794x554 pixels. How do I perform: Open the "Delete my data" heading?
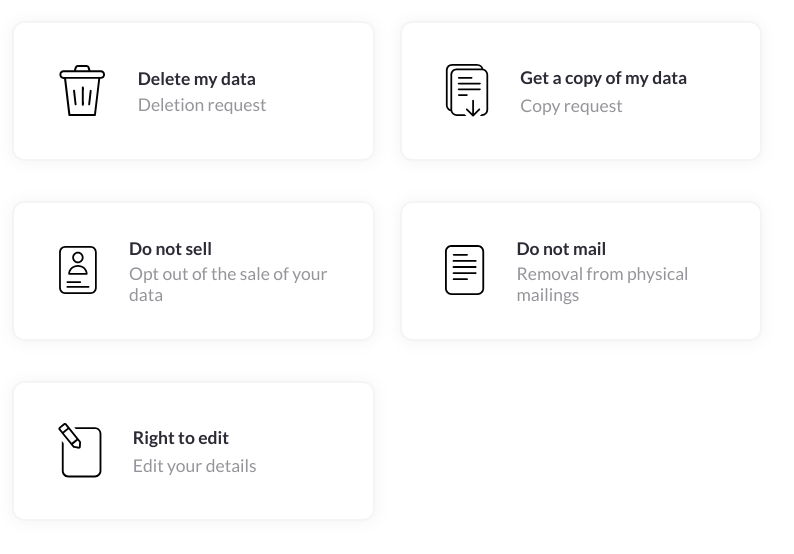pos(197,79)
